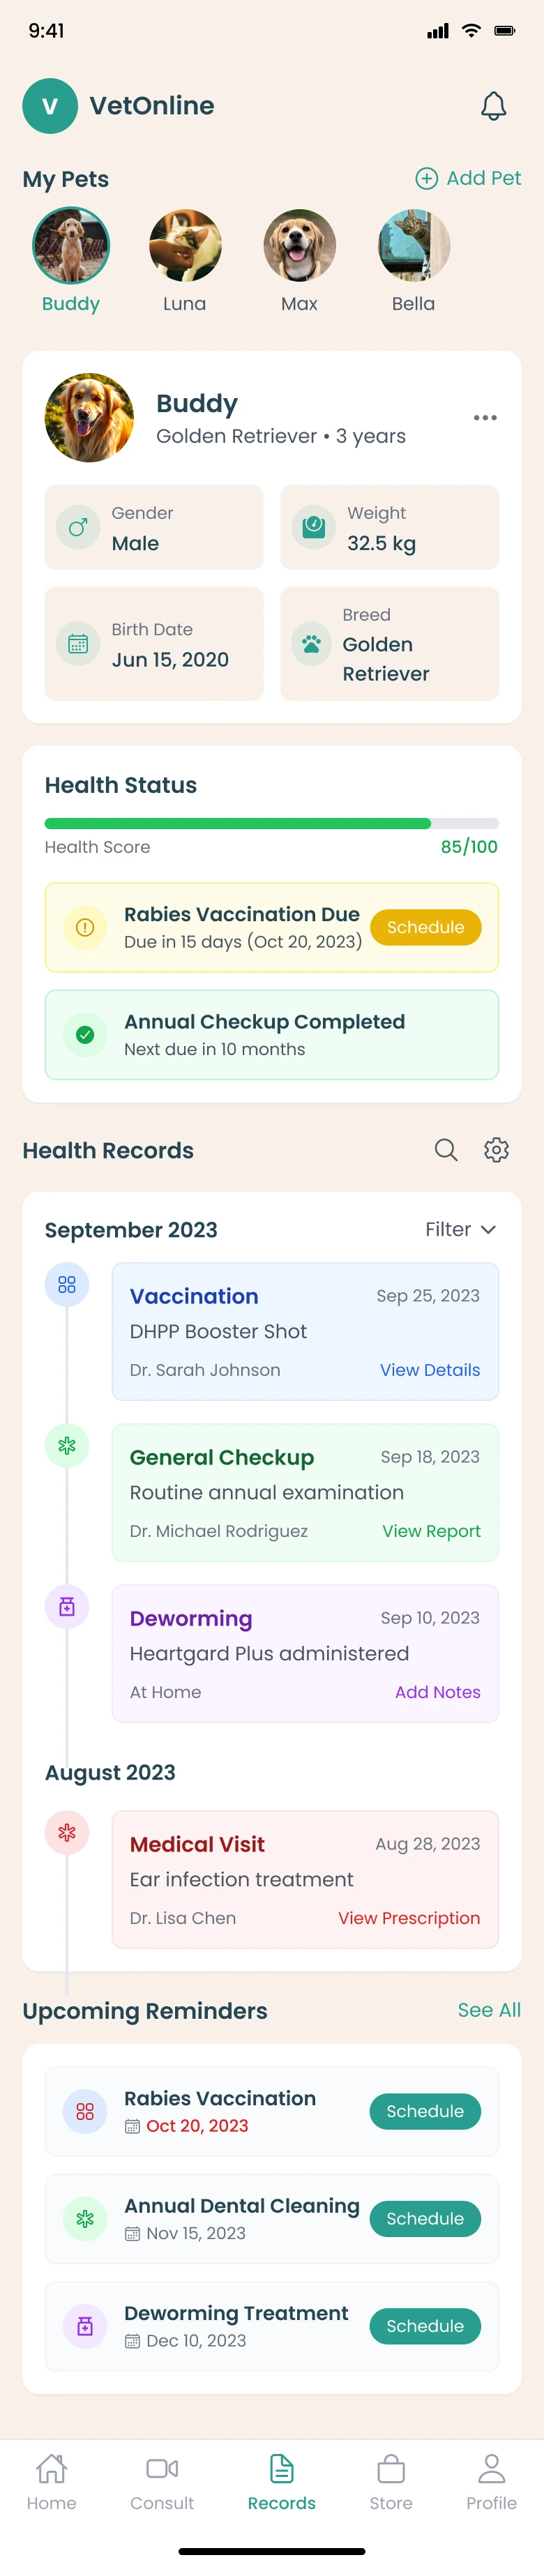Go to the Store tab

click(x=391, y=2482)
